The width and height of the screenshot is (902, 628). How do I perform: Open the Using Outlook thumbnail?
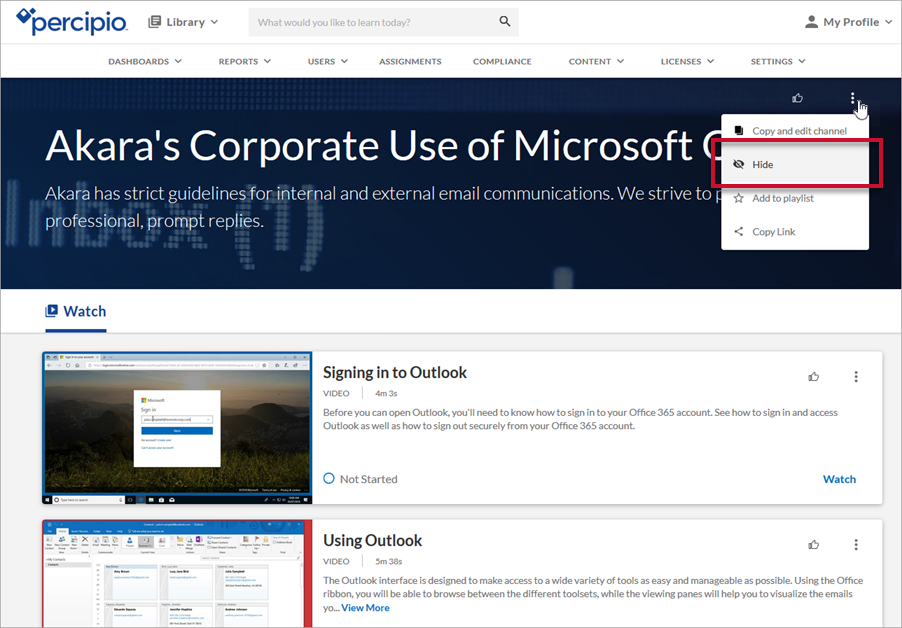pyautogui.click(x=177, y=573)
